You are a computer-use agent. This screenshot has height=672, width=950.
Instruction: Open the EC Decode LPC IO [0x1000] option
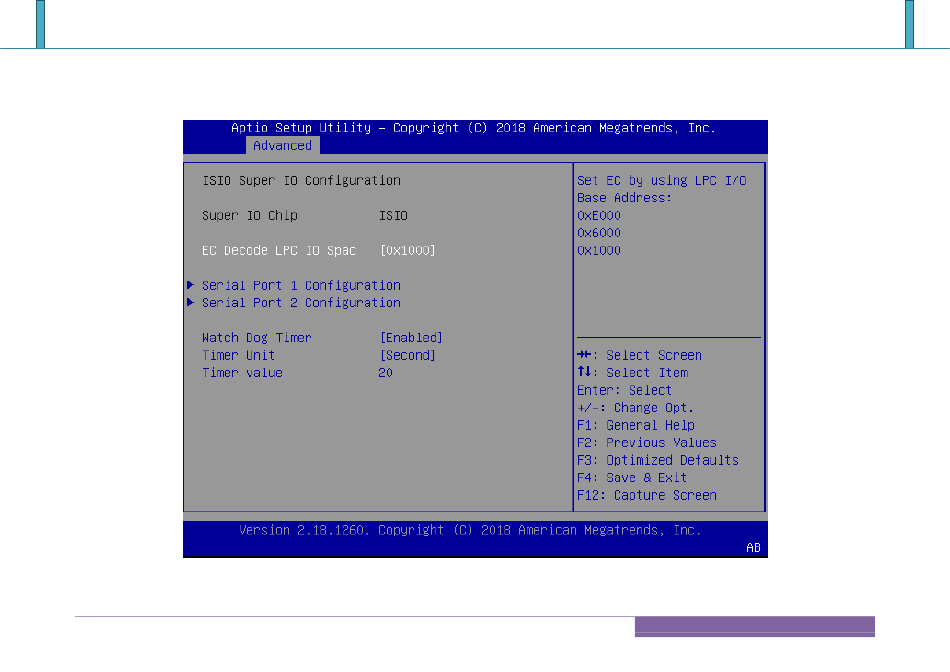click(407, 250)
